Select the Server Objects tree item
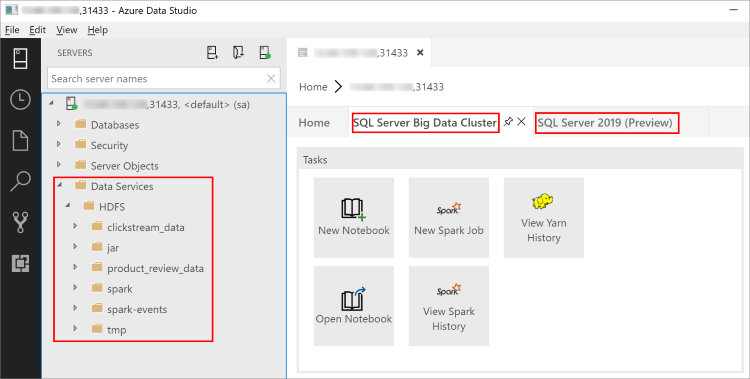Viewport: 750px width, 379px height. (124, 166)
